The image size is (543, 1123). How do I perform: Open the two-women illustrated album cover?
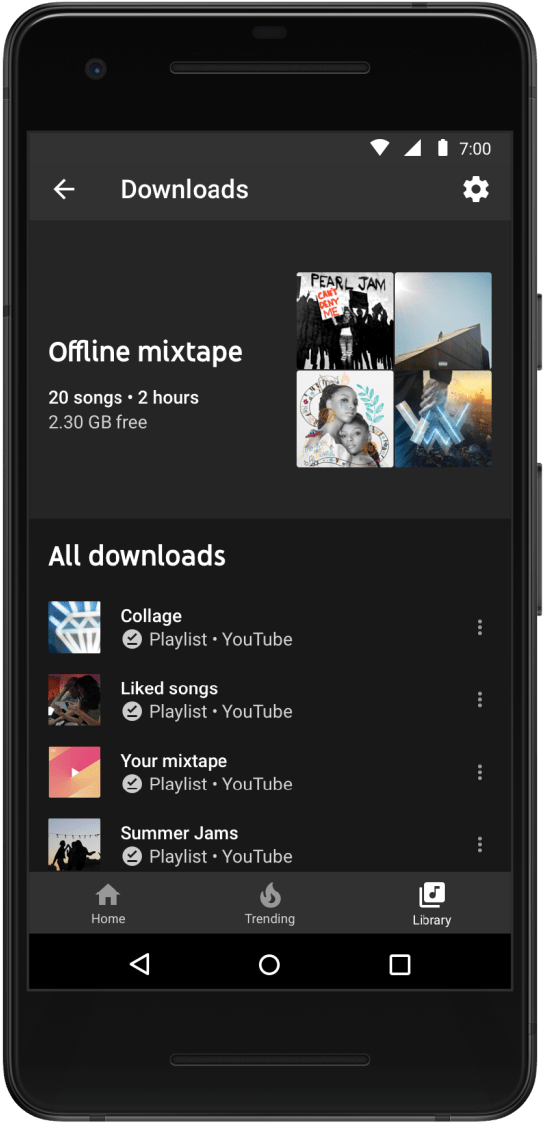tap(345, 418)
